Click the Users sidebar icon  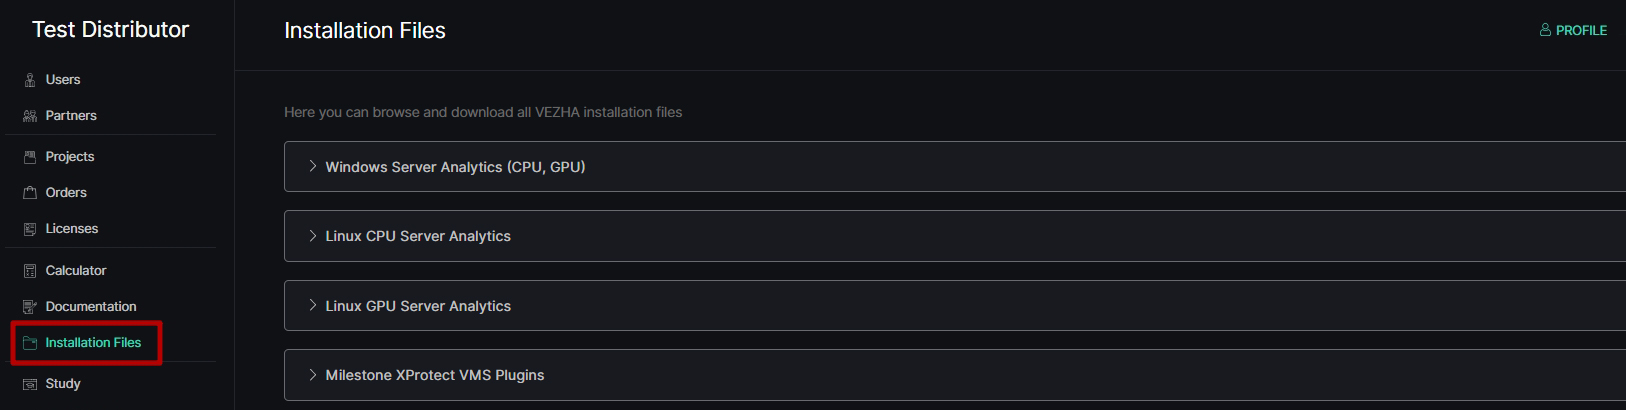point(30,80)
